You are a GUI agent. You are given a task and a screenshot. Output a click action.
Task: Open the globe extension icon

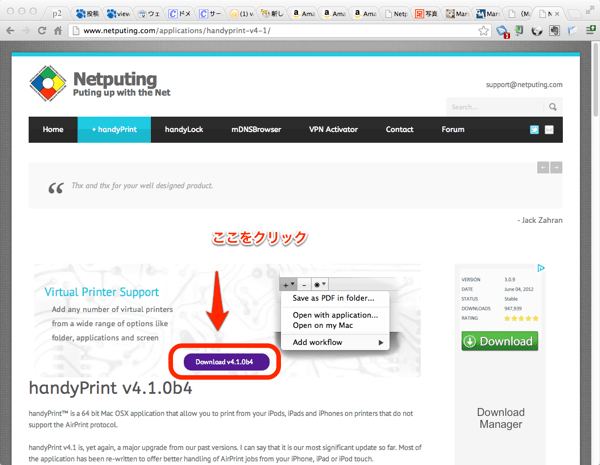tap(536, 31)
